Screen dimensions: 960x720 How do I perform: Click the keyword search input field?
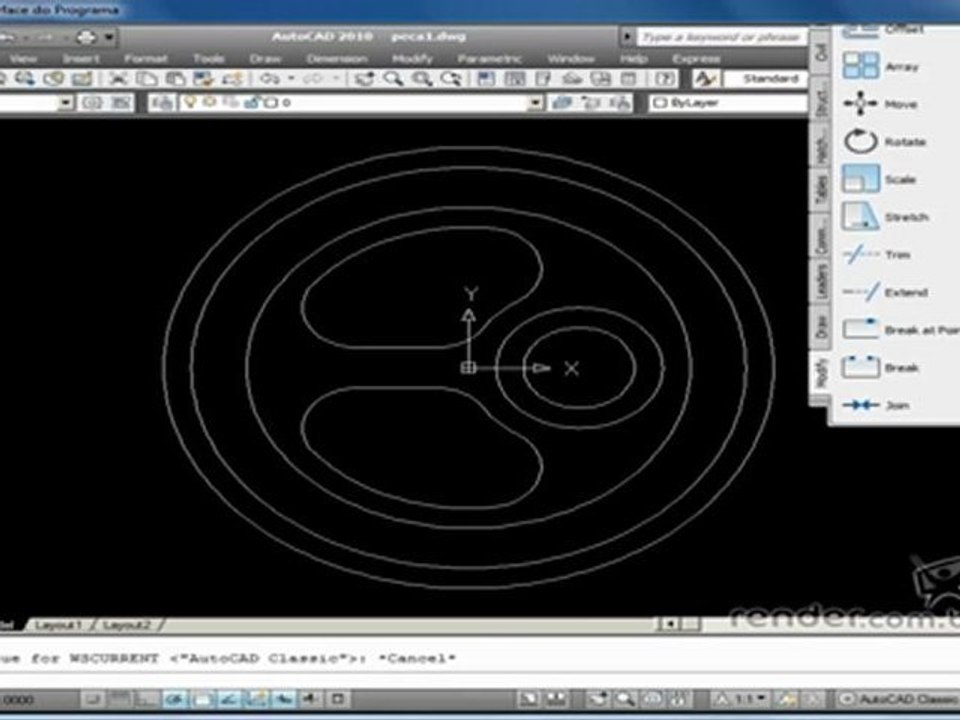[722, 37]
